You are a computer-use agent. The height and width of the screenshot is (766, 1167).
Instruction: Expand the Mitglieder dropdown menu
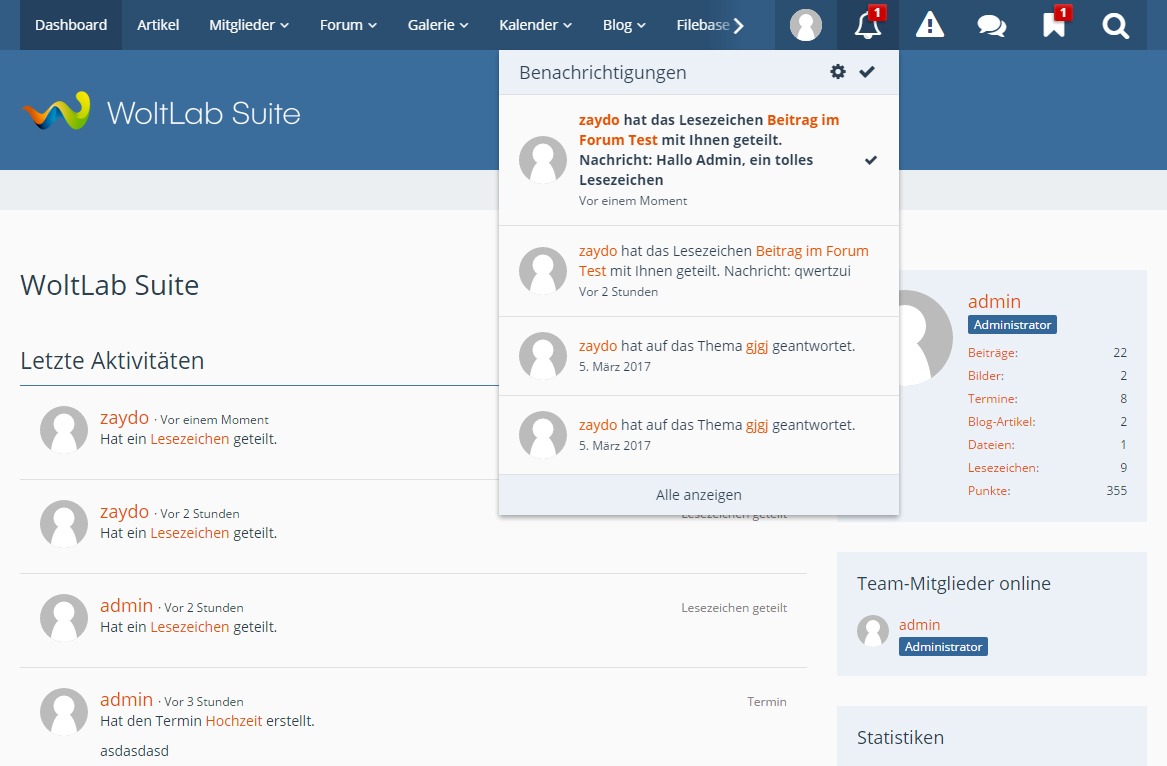click(249, 25)
